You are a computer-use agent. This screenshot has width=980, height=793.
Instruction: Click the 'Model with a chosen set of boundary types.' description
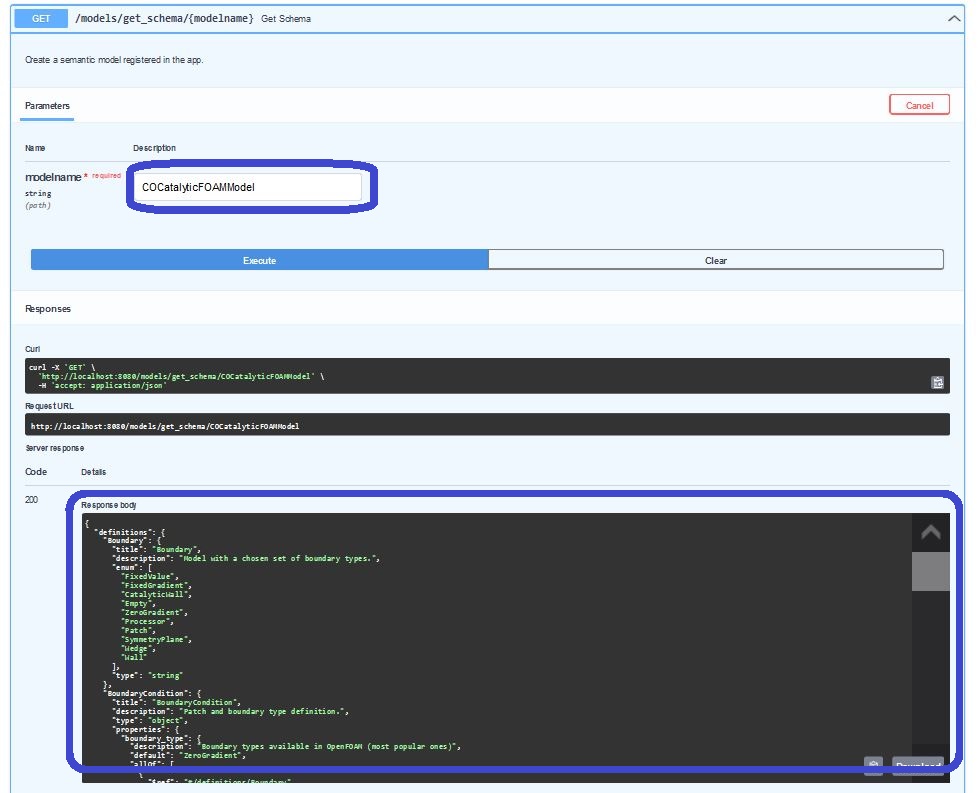[x=279, y=558]
